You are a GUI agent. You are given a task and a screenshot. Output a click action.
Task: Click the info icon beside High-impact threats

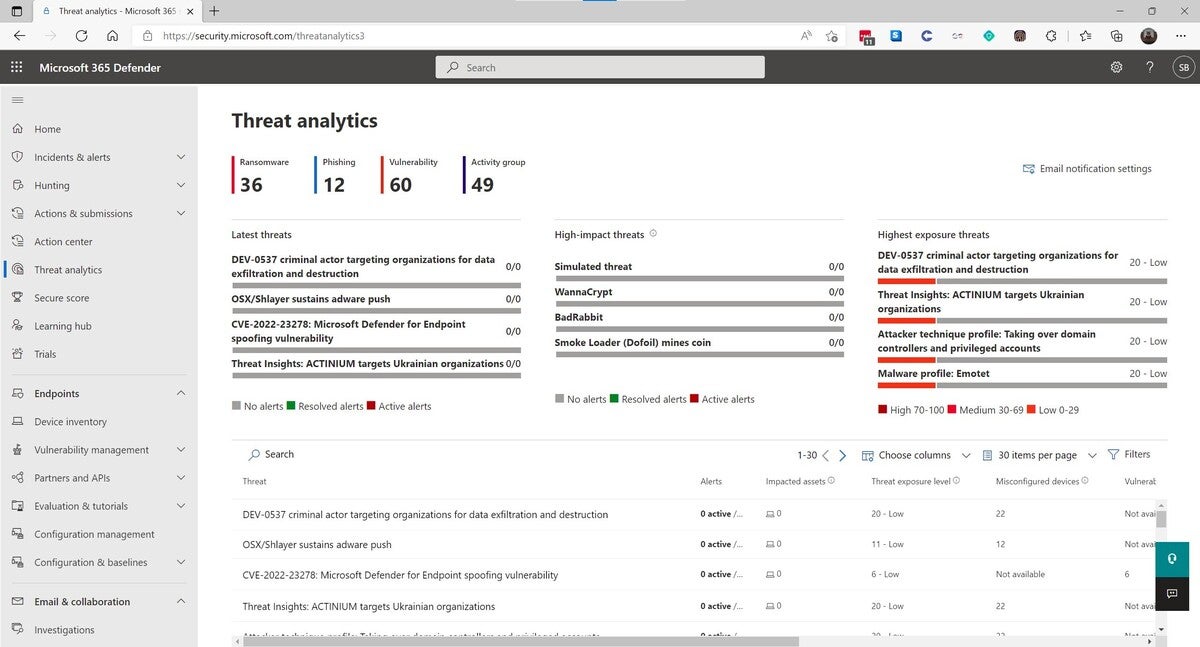pyautogui.click(x=653, y=234)
